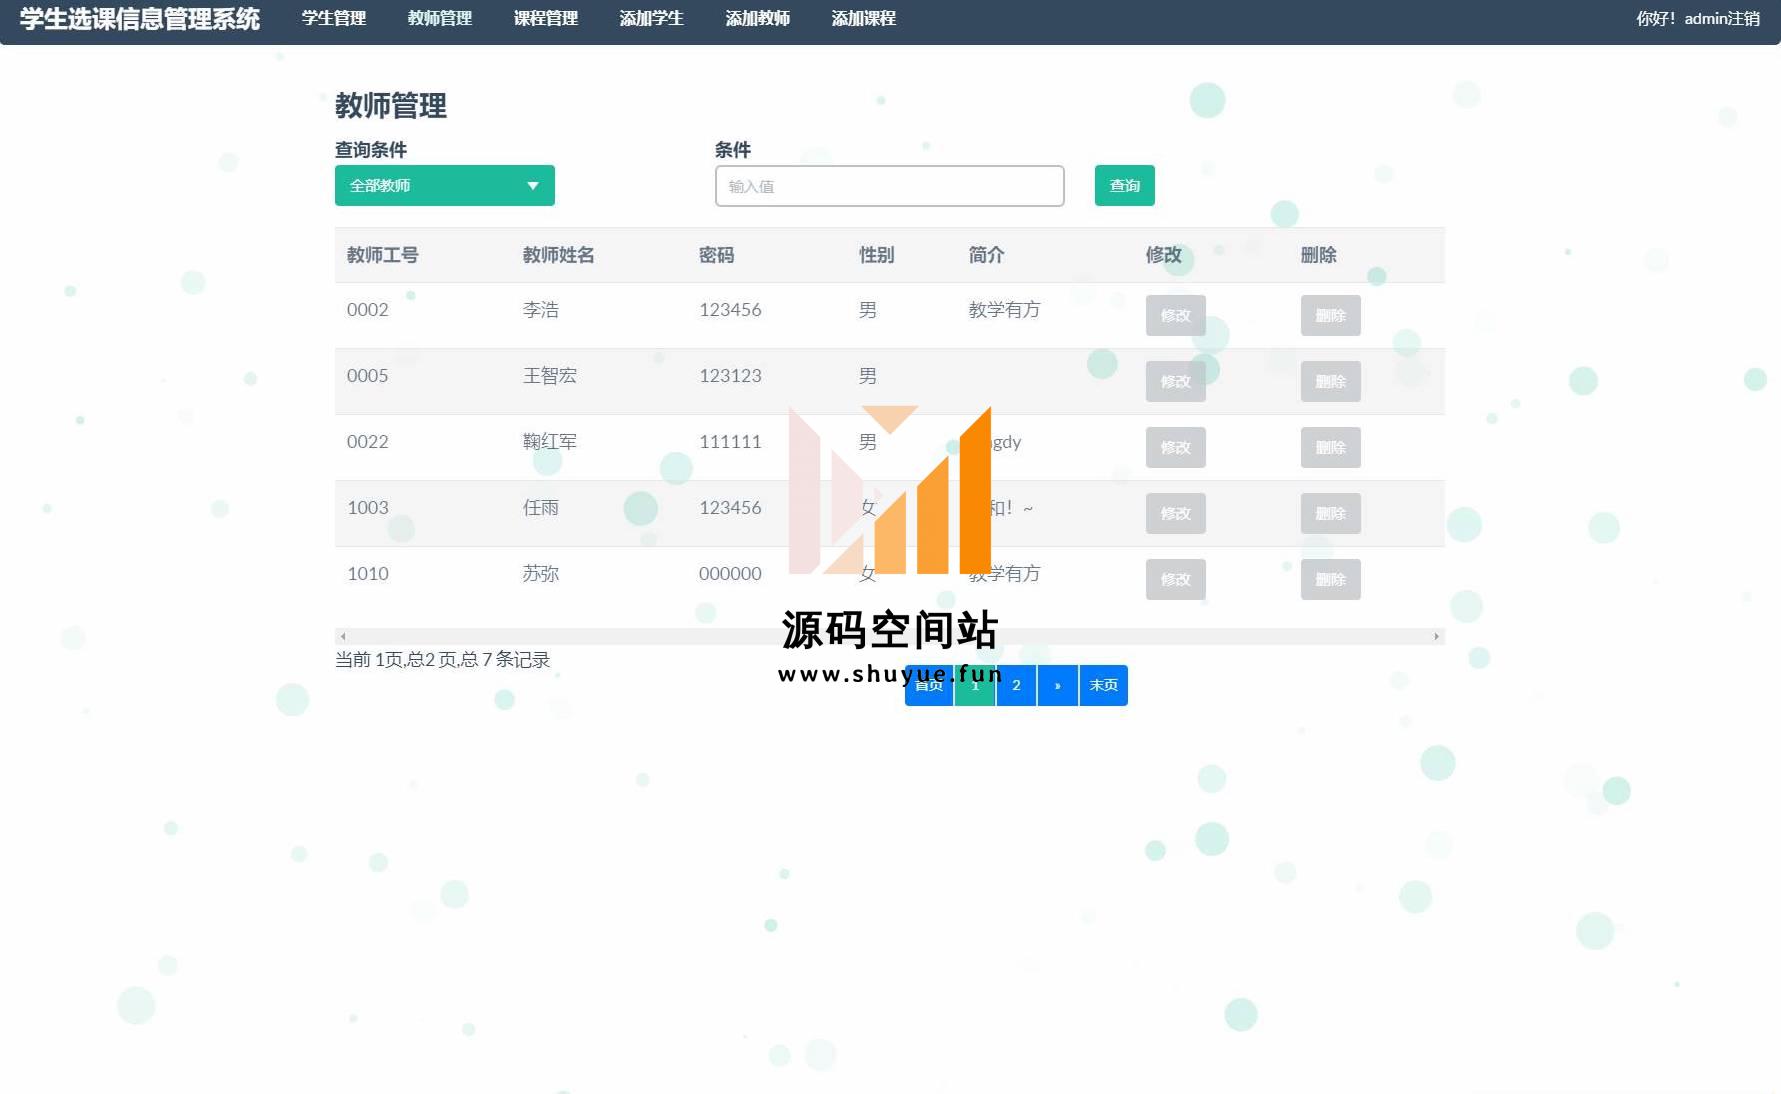Open the 全部教师 query condition dropdown
This screenshot has width=1781, height=1094.
(x=444, y=186)
